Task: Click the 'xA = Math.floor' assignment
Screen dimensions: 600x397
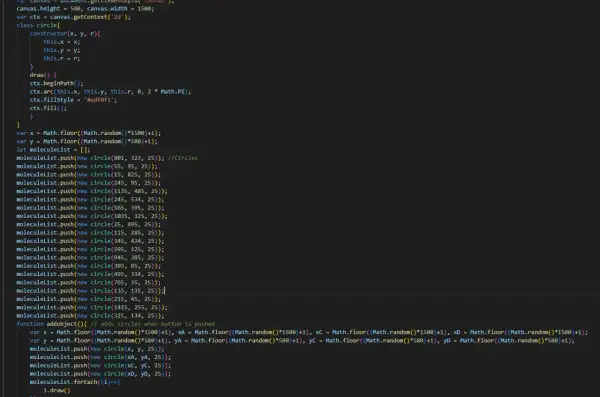Action: tap(243, 332)
